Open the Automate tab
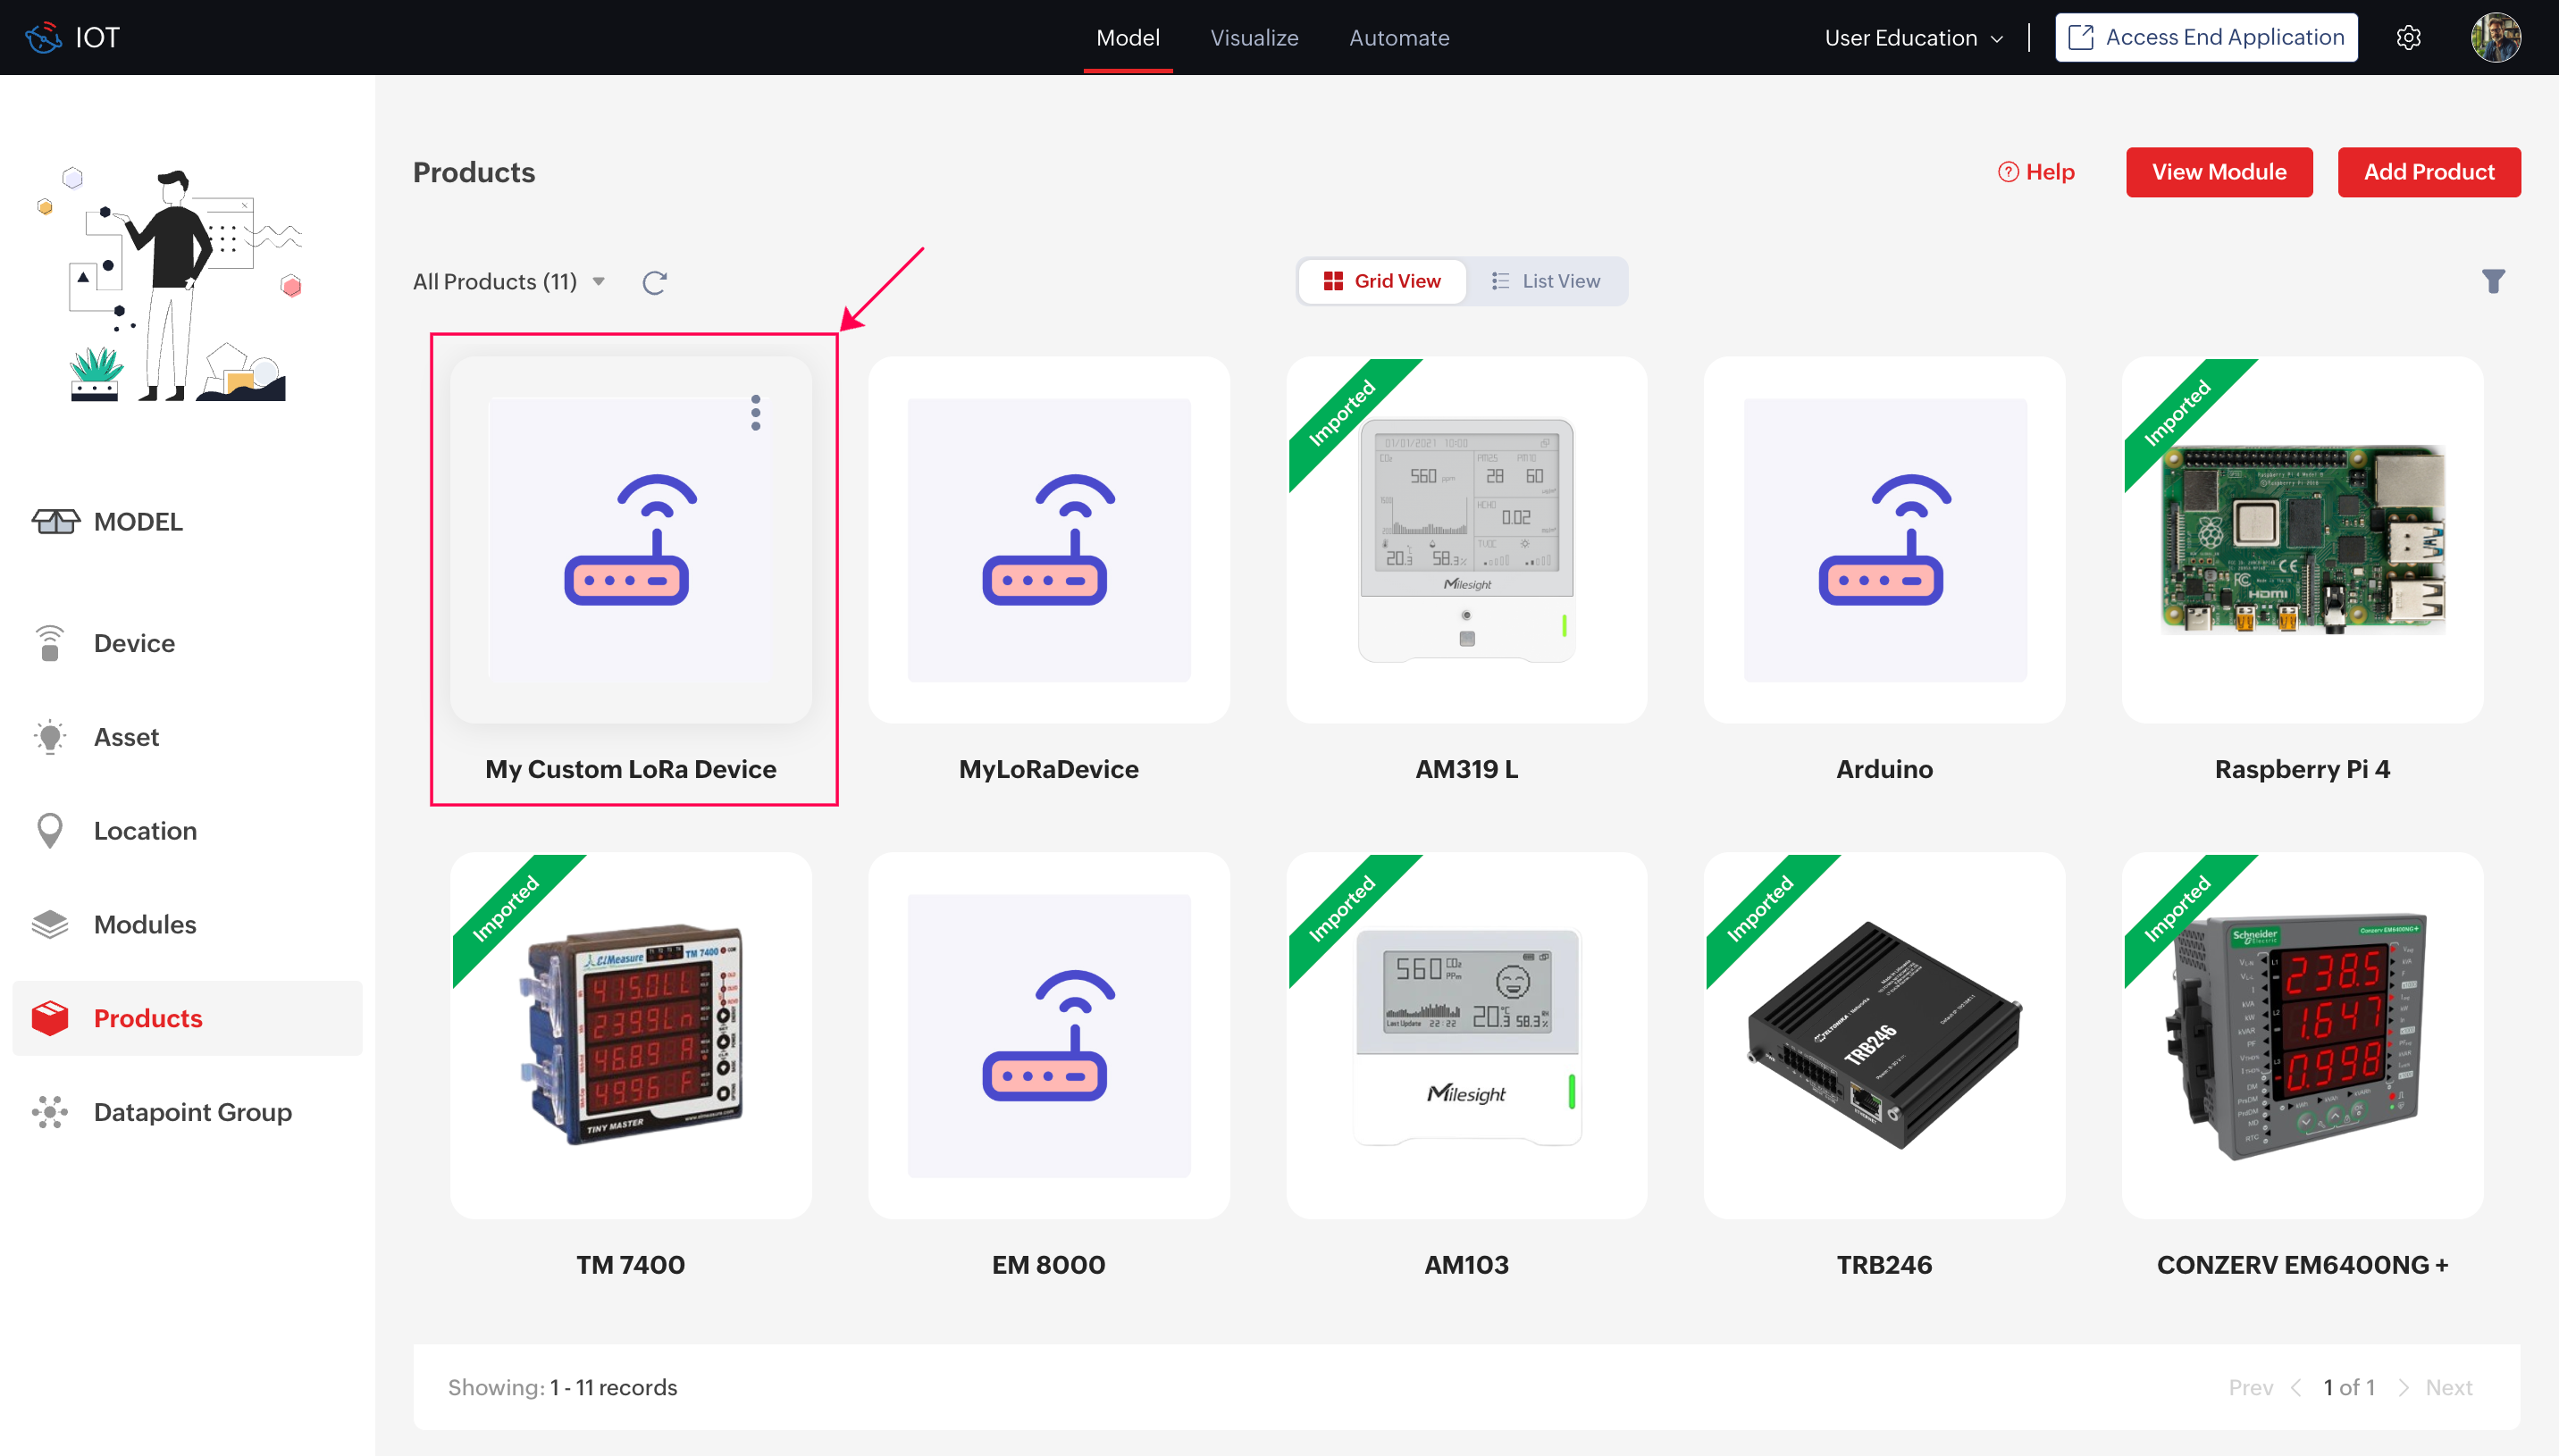Viewport: 2559px width, 1456px height. 1398,38
